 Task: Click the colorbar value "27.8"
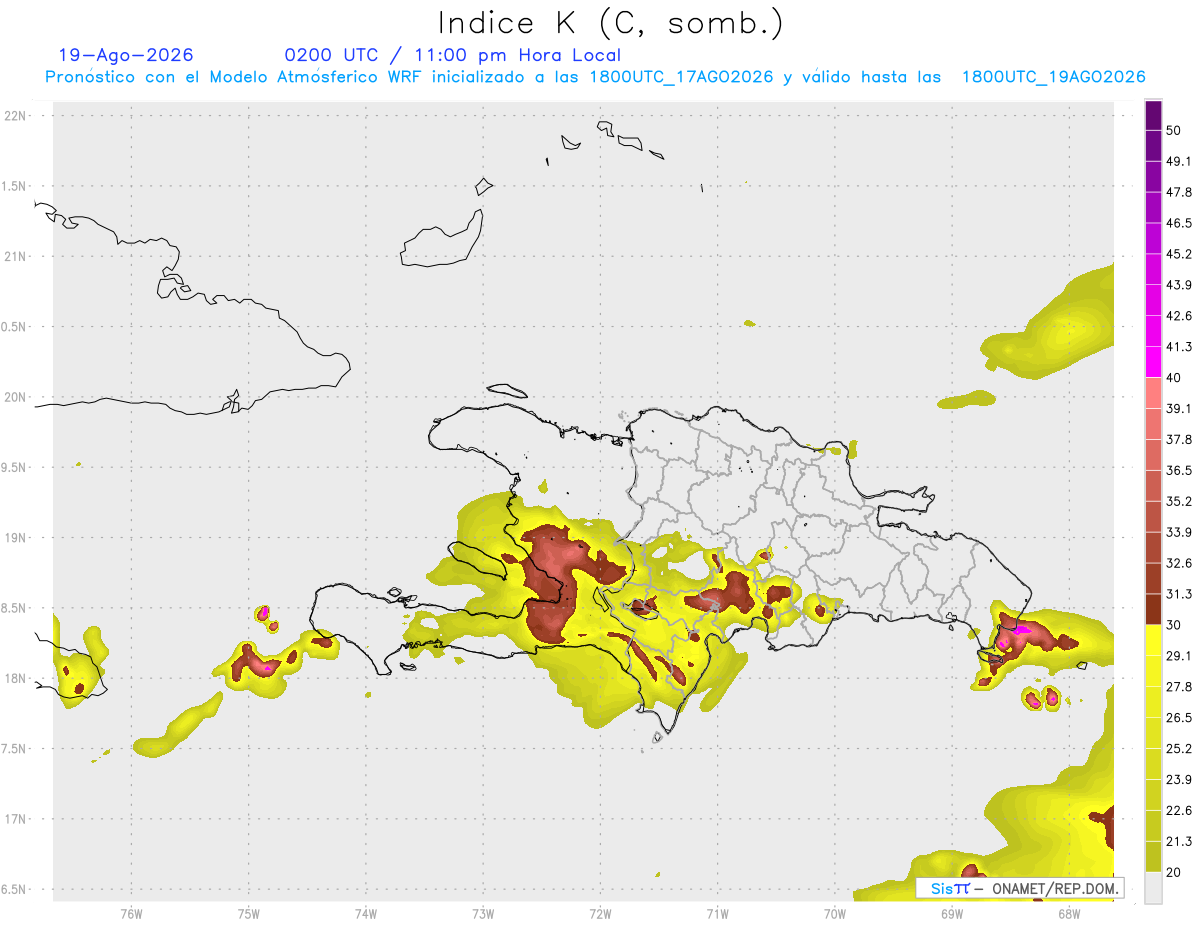click(1179, 687)
